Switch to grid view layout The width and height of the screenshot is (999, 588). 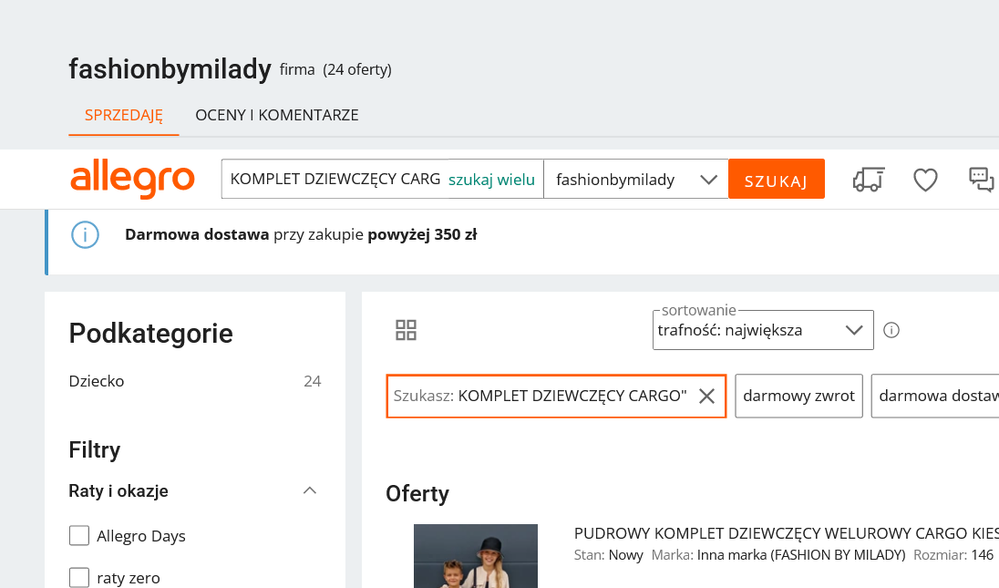click(406, 330)
